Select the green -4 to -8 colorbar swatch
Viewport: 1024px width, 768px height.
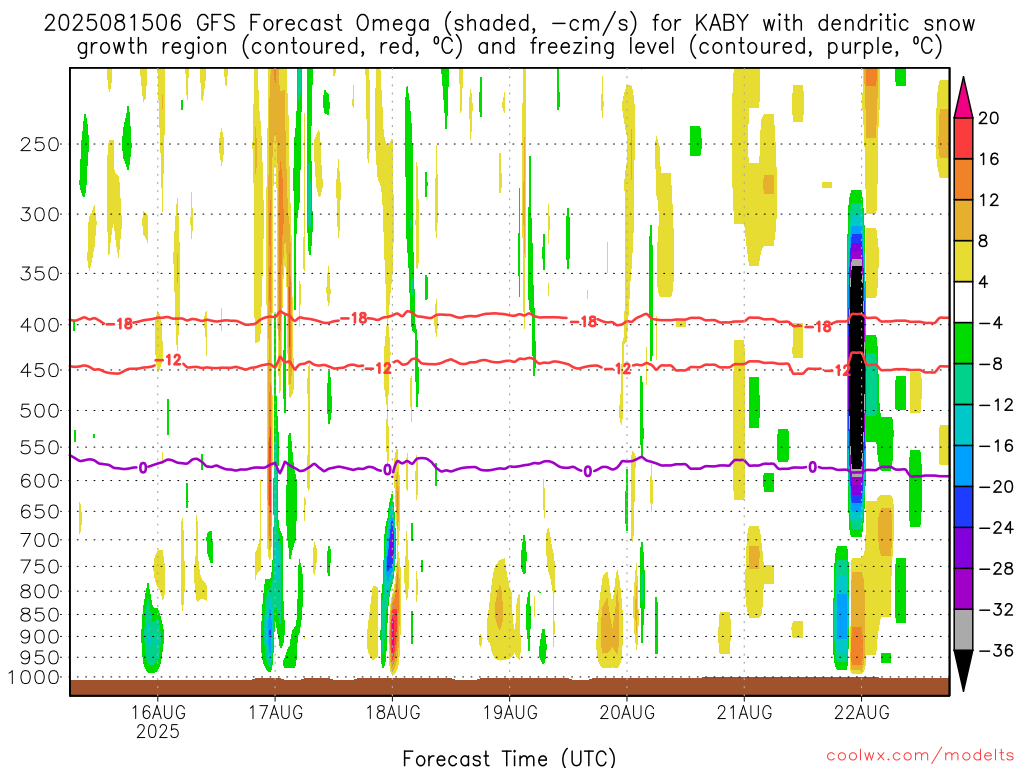click(963, 344)
